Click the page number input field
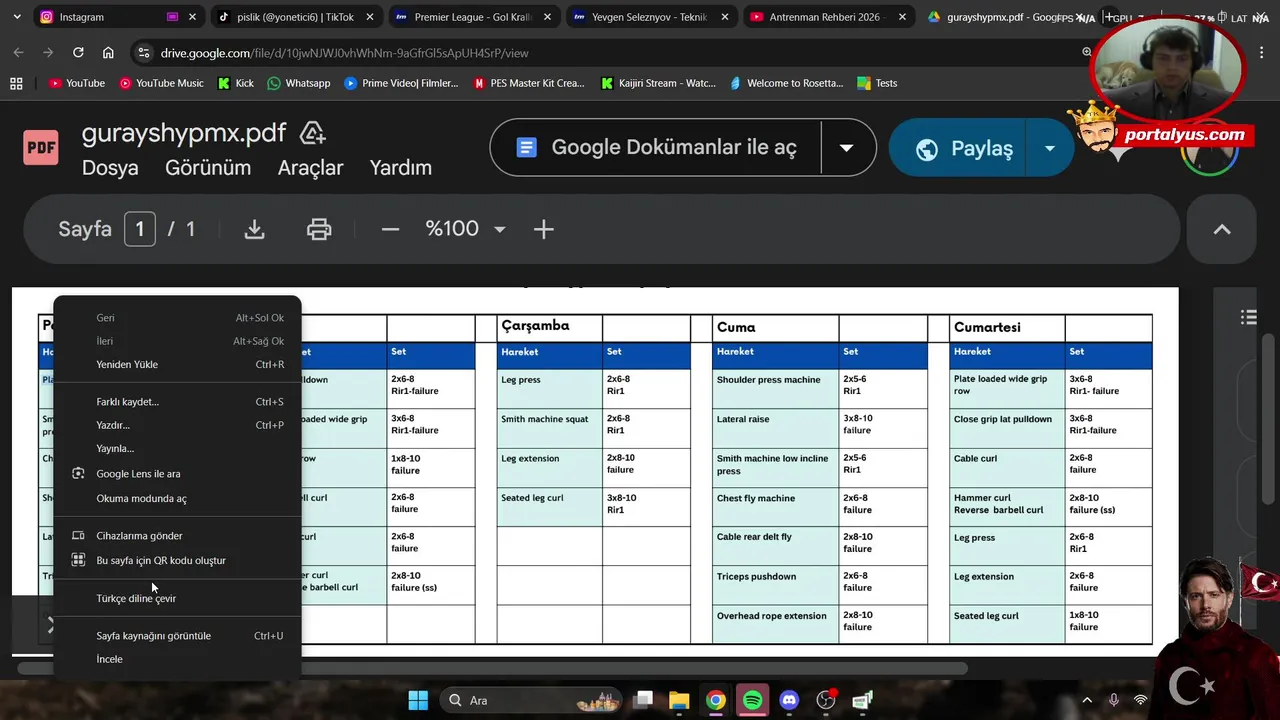 pos(140,229)
